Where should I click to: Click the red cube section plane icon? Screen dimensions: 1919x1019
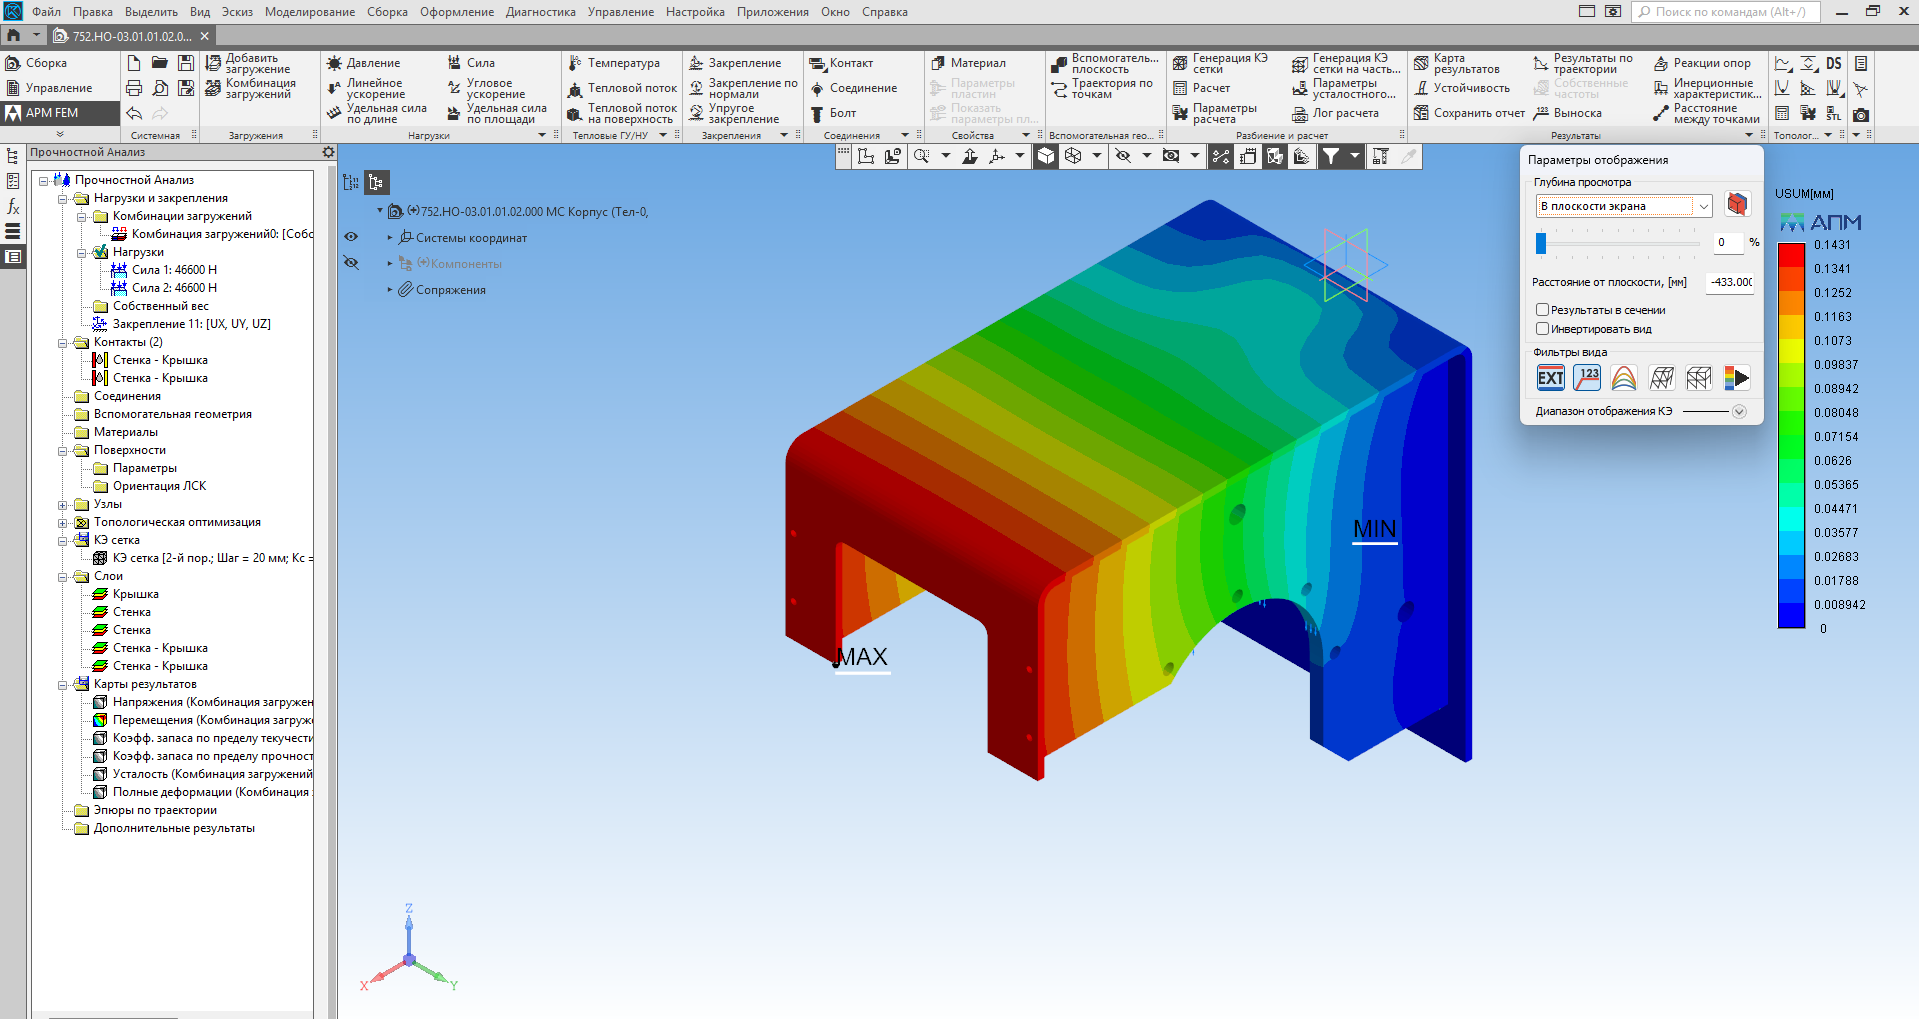point(1737,205)
